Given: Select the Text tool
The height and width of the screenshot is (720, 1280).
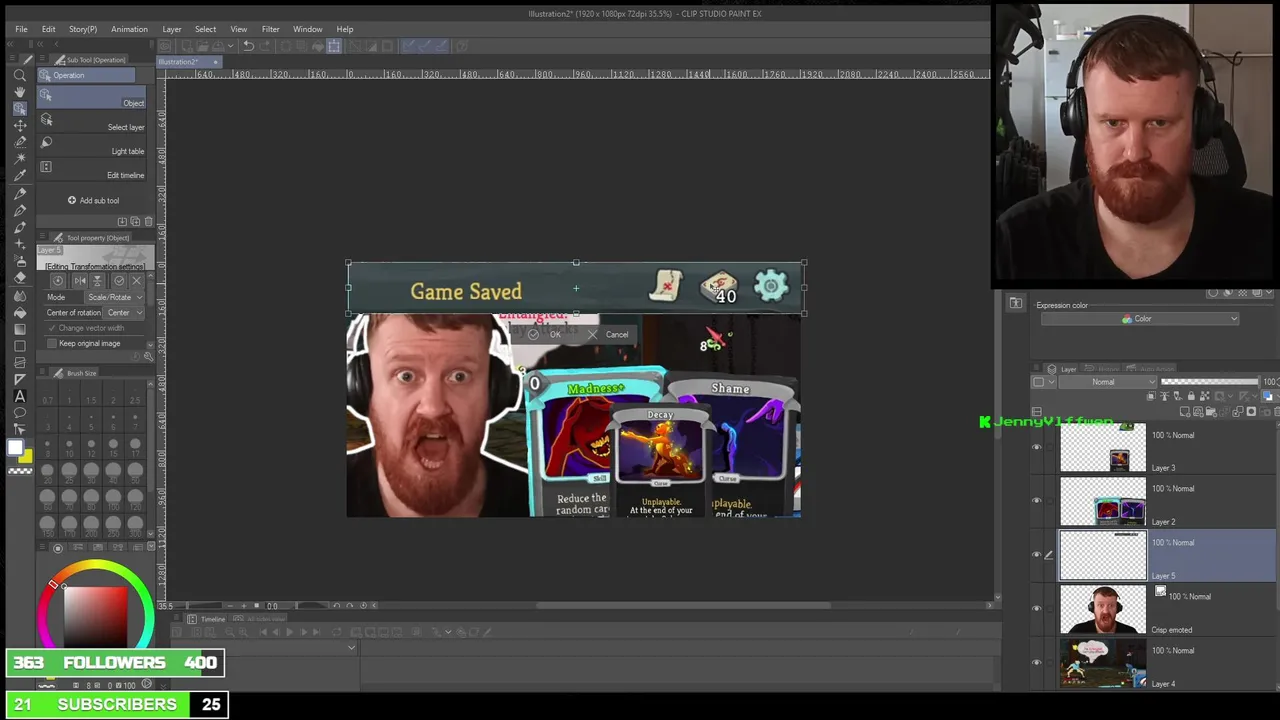Looking at the screenshot, I should coord(19,397).
